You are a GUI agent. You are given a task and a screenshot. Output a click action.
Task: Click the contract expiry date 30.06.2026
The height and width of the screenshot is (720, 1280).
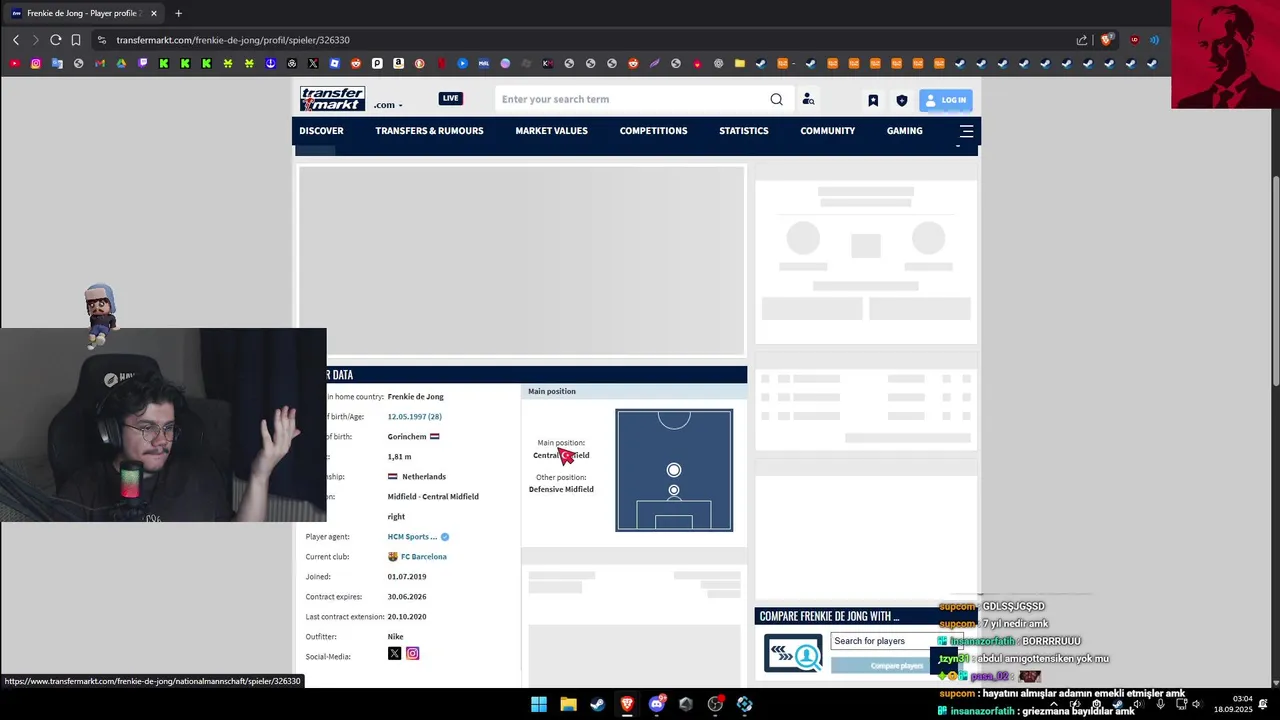point(407,596)
